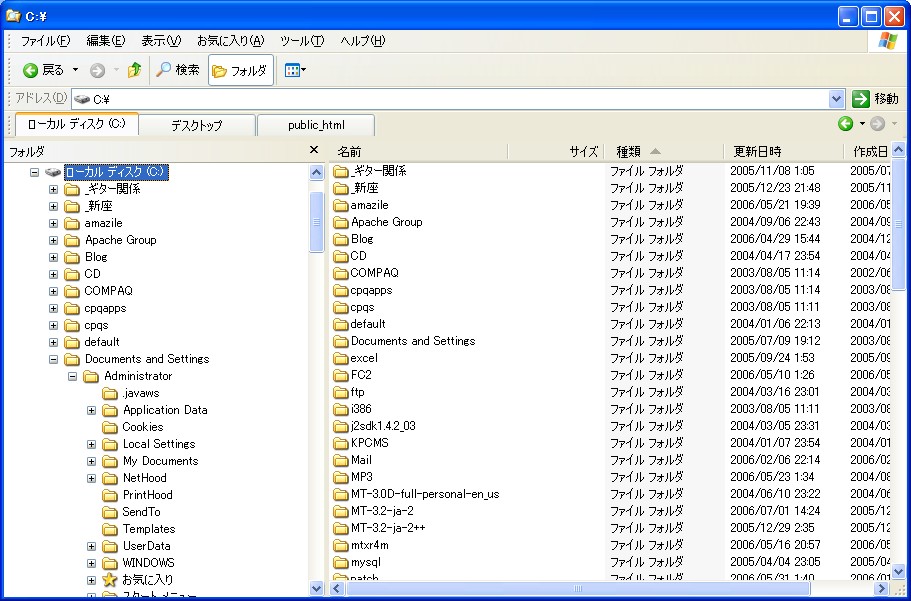Select the お気に入り favorites star icon
This screenshot has height=601, width=911.
[x=110, y=579]
